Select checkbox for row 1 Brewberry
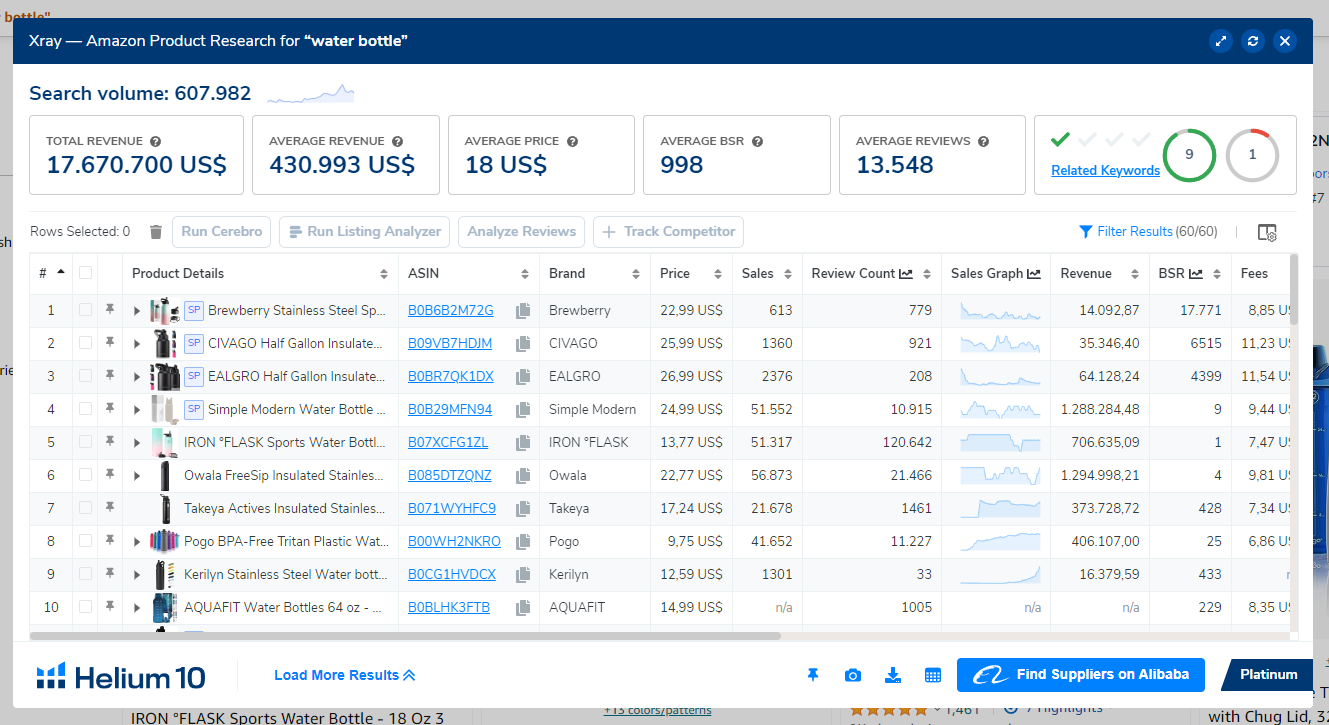 point(86,310)
